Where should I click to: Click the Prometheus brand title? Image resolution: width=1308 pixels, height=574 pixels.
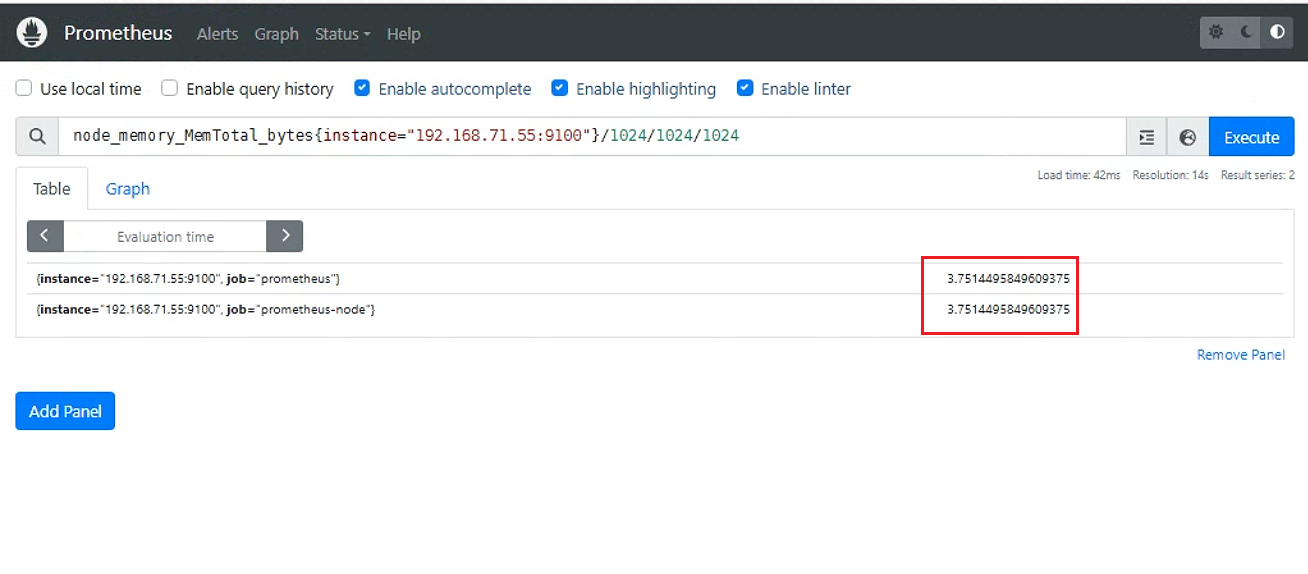click(118, 33)
